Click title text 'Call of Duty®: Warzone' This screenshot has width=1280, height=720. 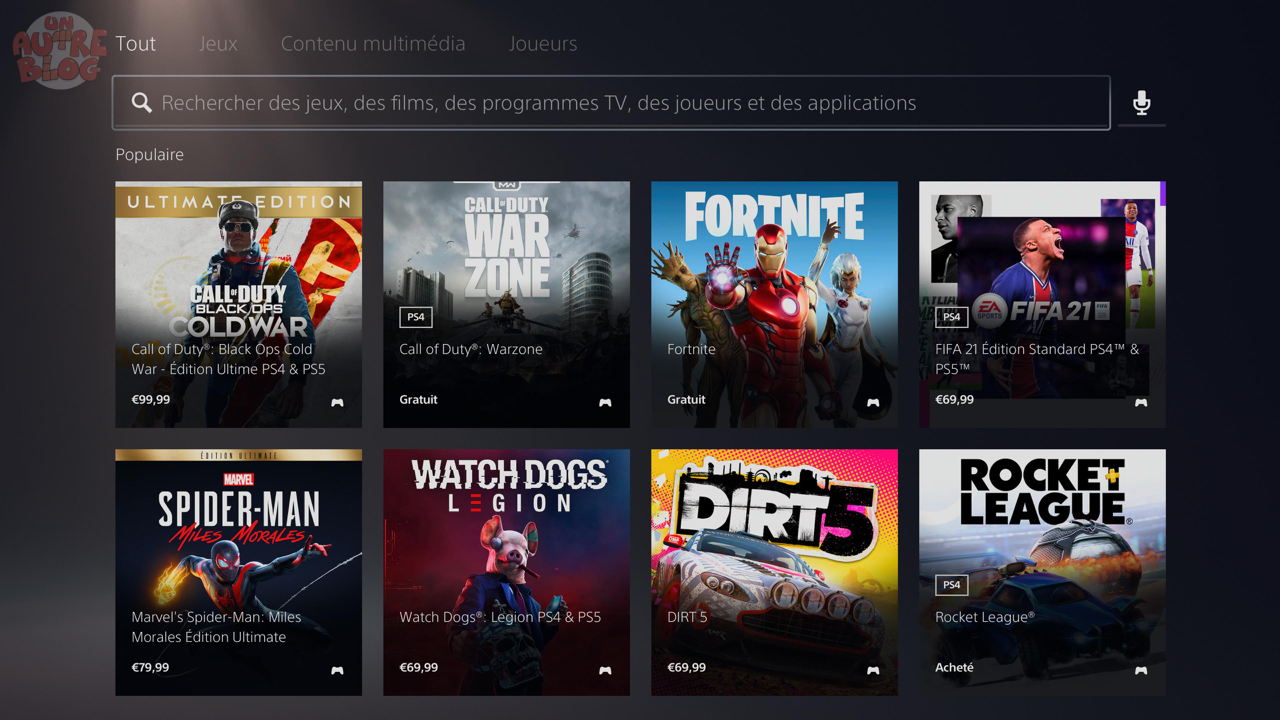(471, 350)
